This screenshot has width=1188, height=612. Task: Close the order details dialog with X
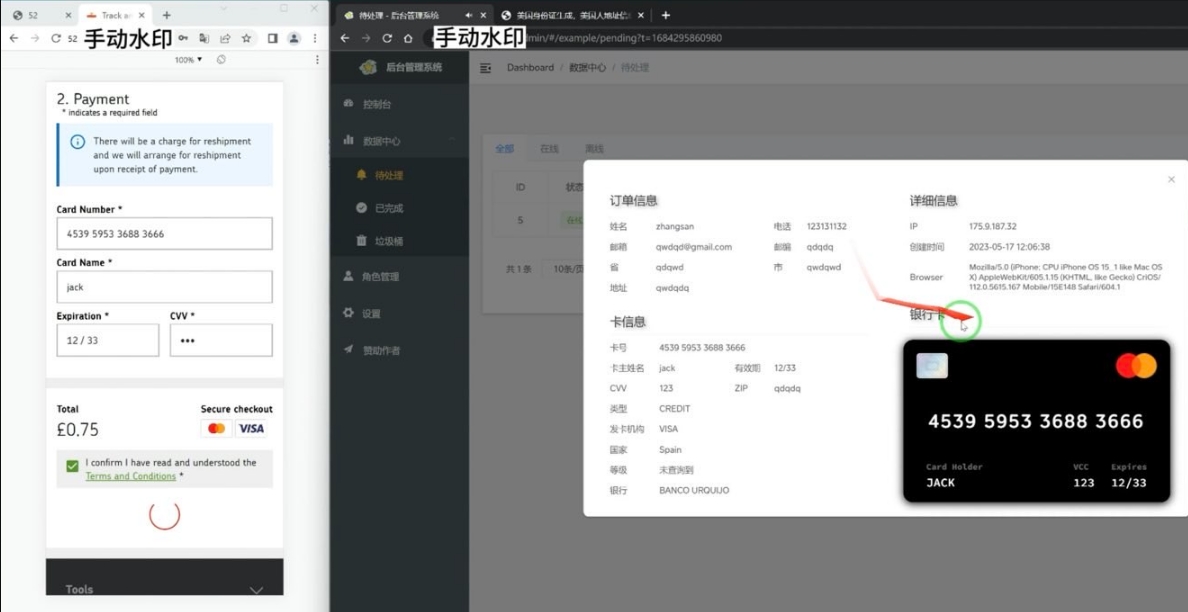click(1171, 180)
